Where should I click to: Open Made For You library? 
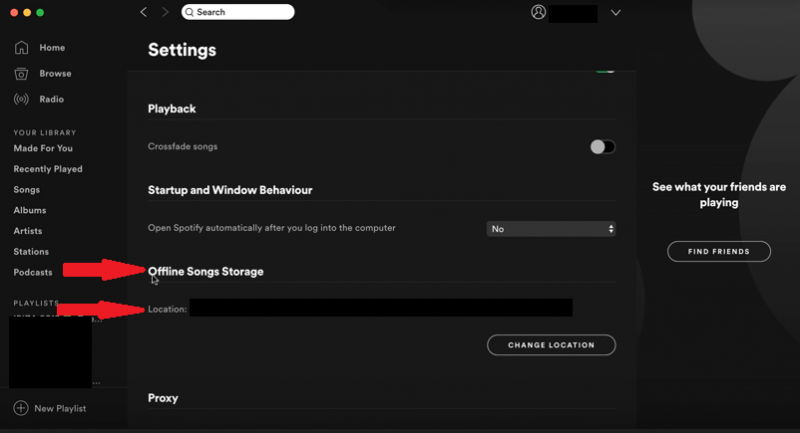43,148
